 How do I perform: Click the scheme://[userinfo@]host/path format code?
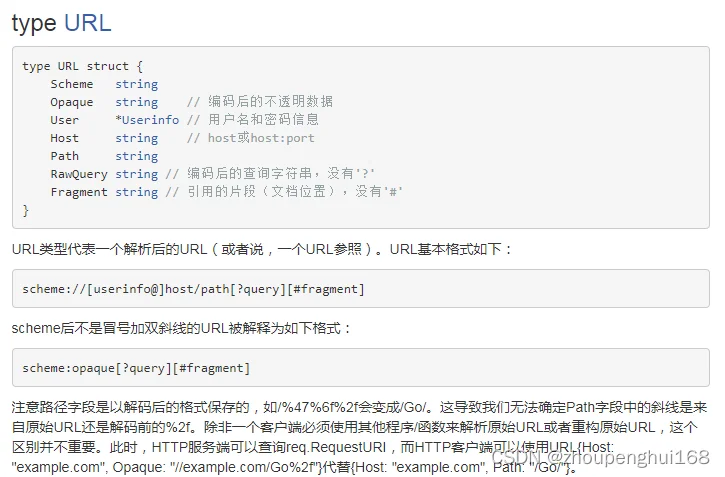pyautogui.click(x=193, y=289)
